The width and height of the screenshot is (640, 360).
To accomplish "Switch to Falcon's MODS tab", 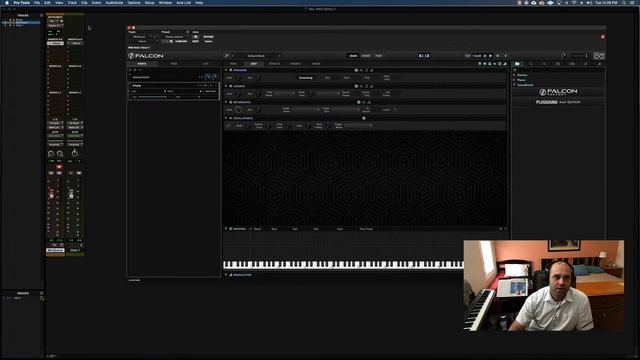I will [x=316, y=64].
